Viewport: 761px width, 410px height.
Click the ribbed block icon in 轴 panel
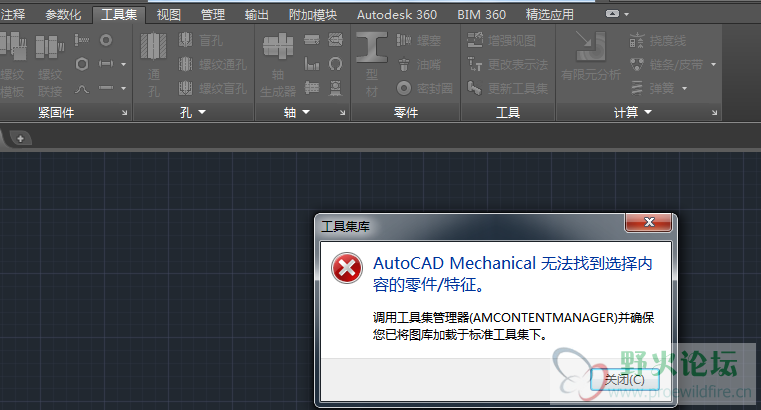(x=312, y=88)
